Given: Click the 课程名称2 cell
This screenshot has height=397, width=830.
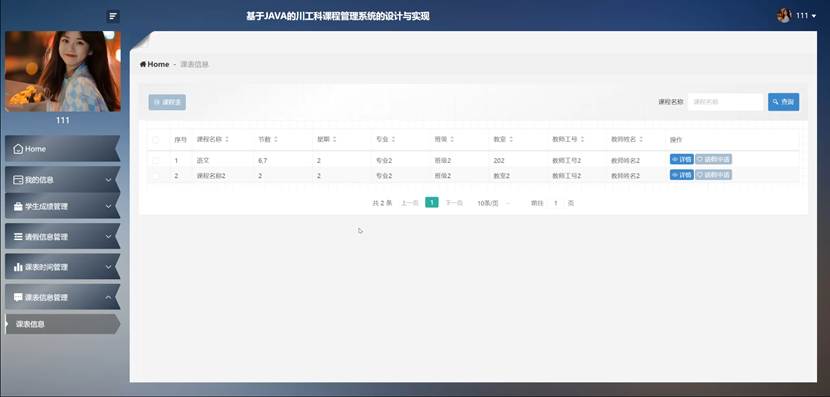Looking at the screenshot, I should (x=211, y=175).
